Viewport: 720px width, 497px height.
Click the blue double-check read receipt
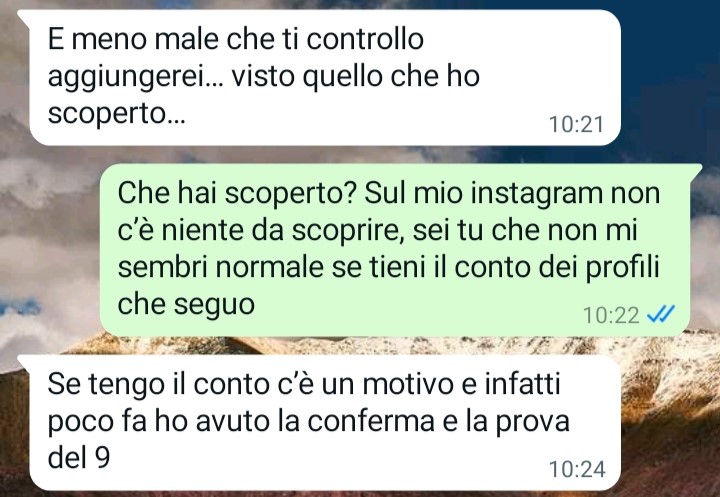click(x=661, y=315)
